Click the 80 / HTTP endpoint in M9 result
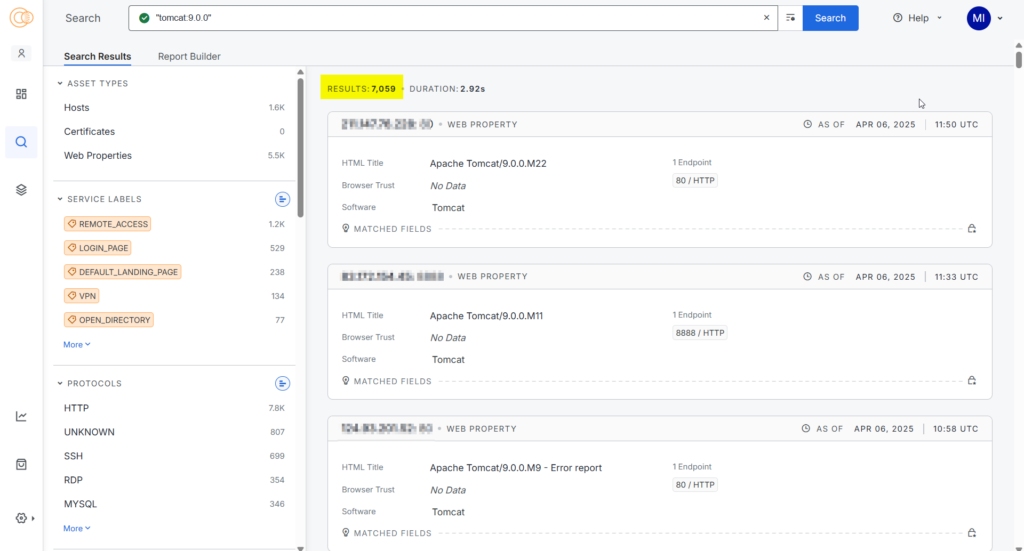The image size is (1024, 551). [695, 484]
